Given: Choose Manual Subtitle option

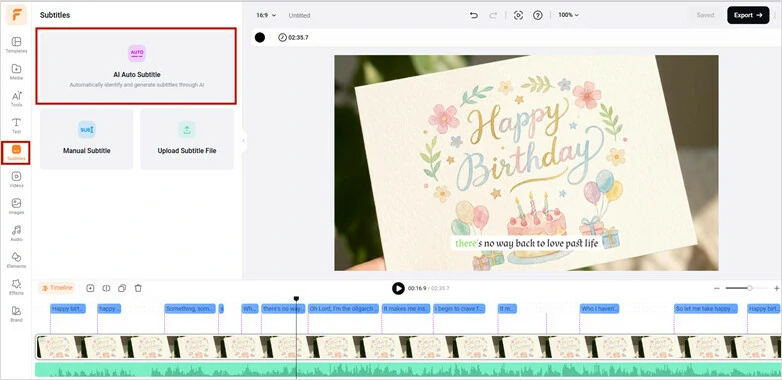Looking at the screenshot, I should [87, 139].
